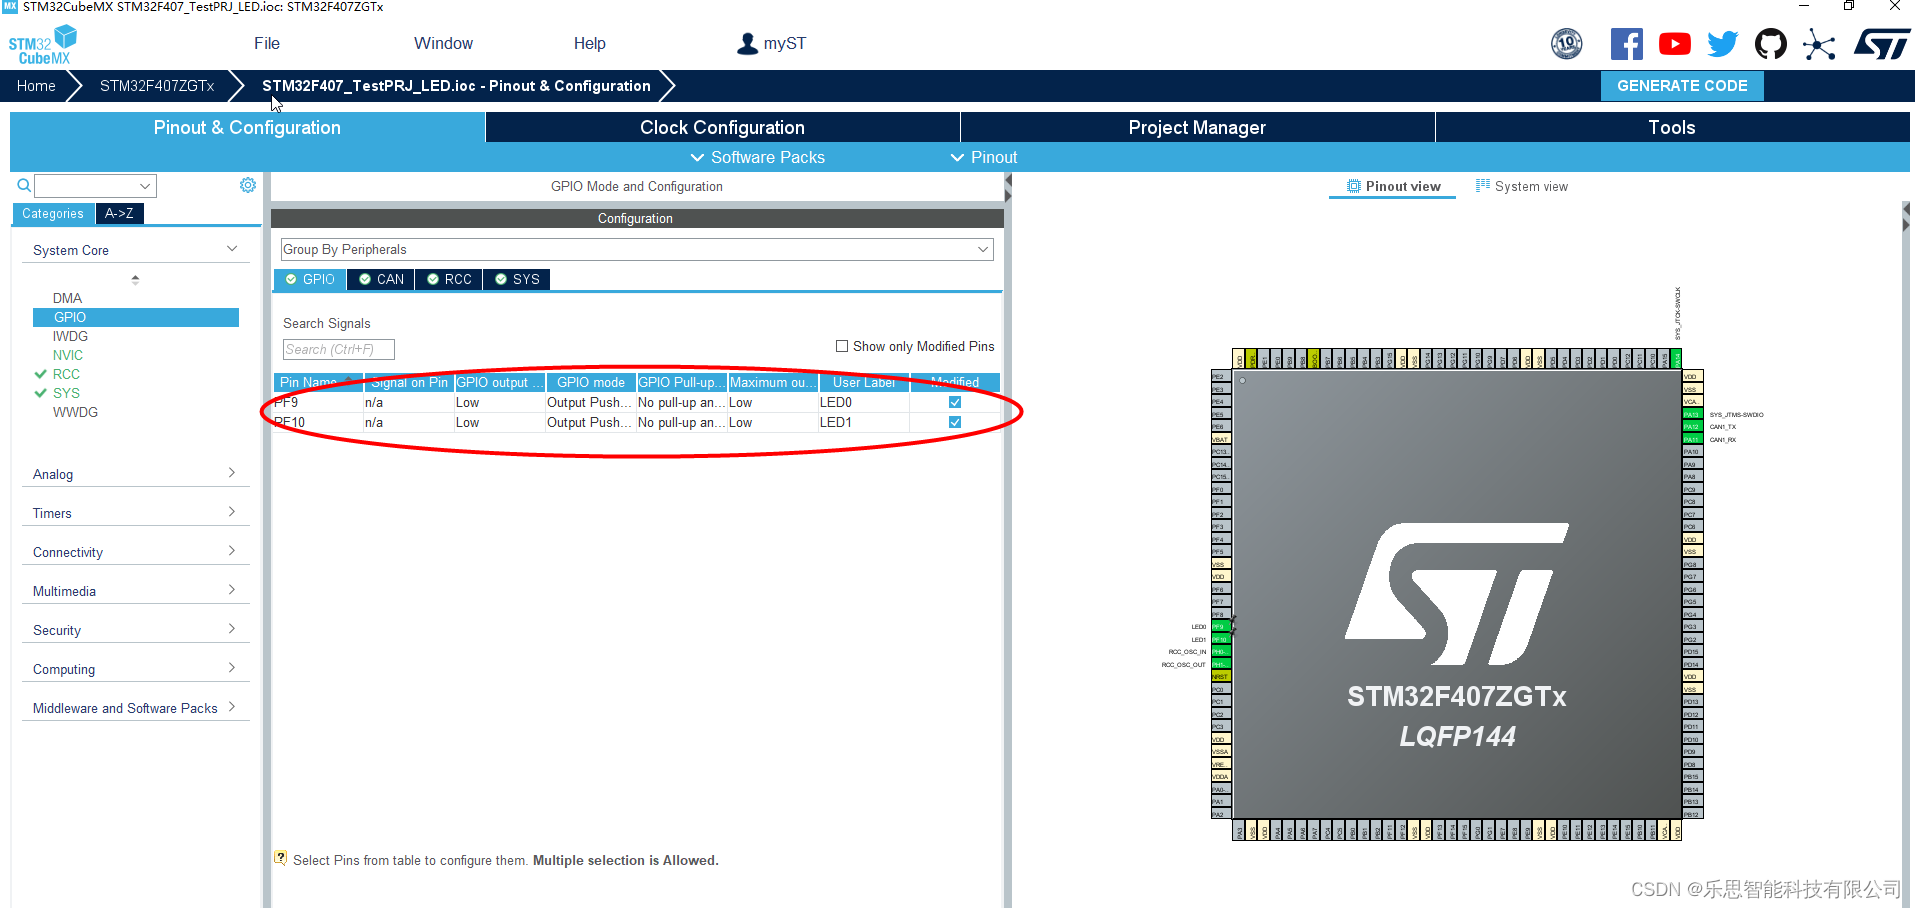Screen dimensions: 1915x908
Task: Select the CAN peripheral tab
Action: pos(381,279)
